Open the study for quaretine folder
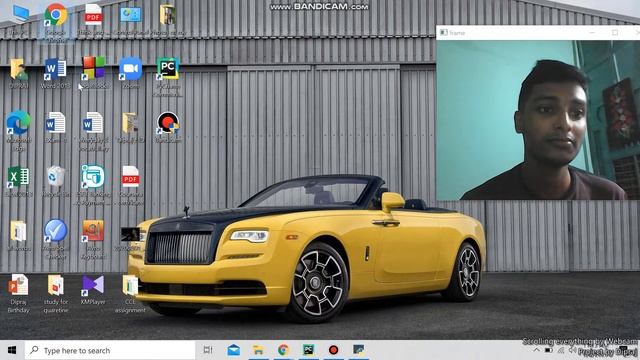640x360 pixels. click(56, 293)
